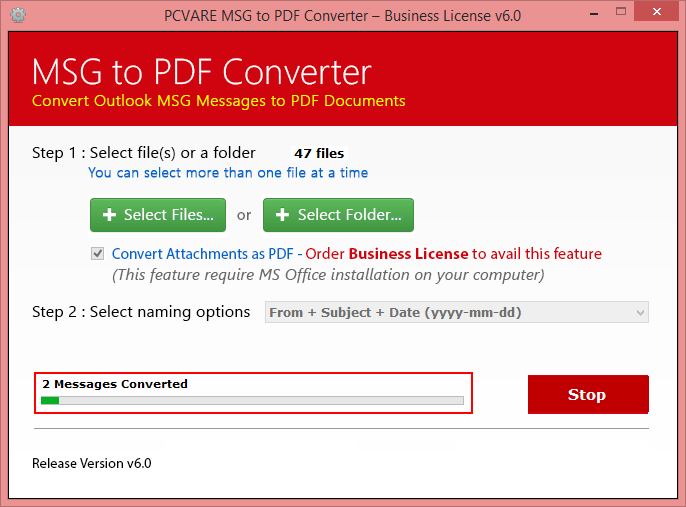Screen dimensions: 686x507
Task: Click the conversion progress bar
Action: pyautogui.click(x=252, y=400)
